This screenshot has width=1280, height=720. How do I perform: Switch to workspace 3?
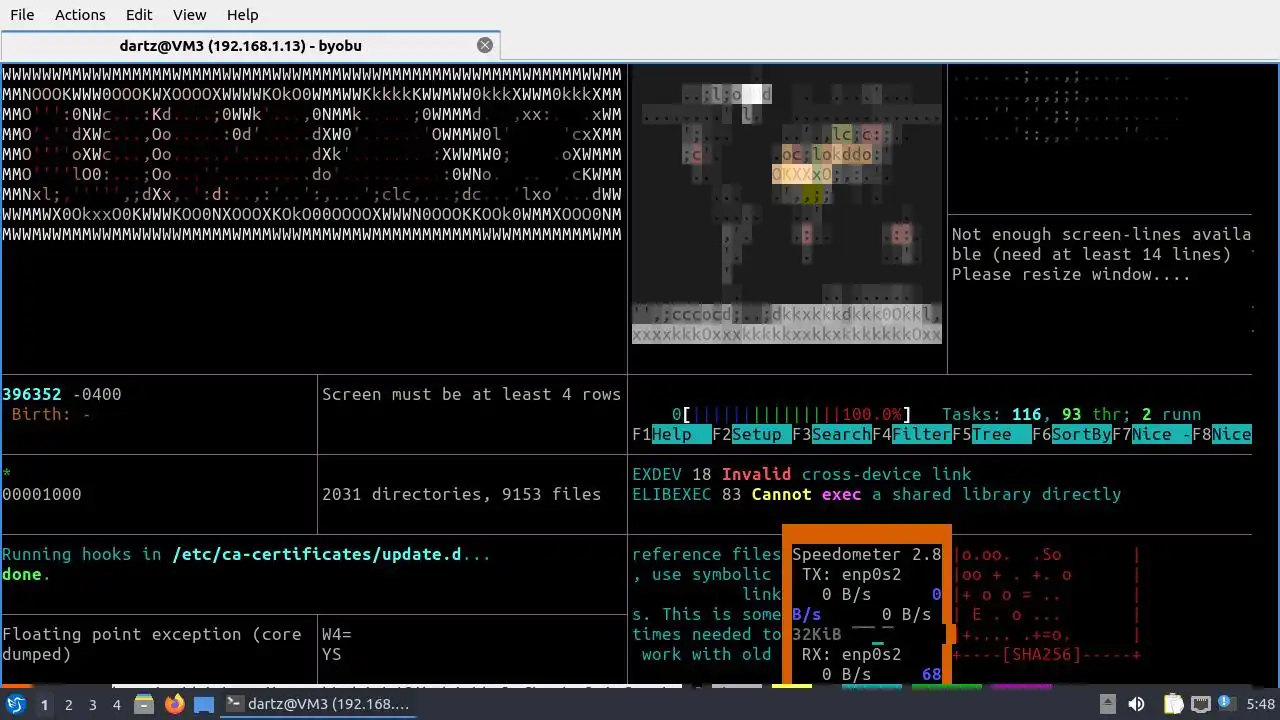(x=93, y=705)
